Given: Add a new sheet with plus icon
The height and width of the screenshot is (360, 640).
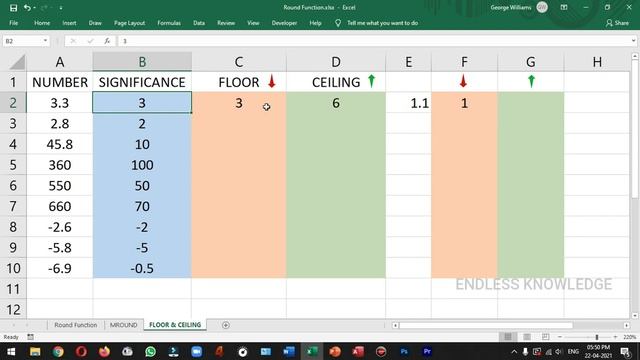Looking at the screenshot, I should click(226, 325).
